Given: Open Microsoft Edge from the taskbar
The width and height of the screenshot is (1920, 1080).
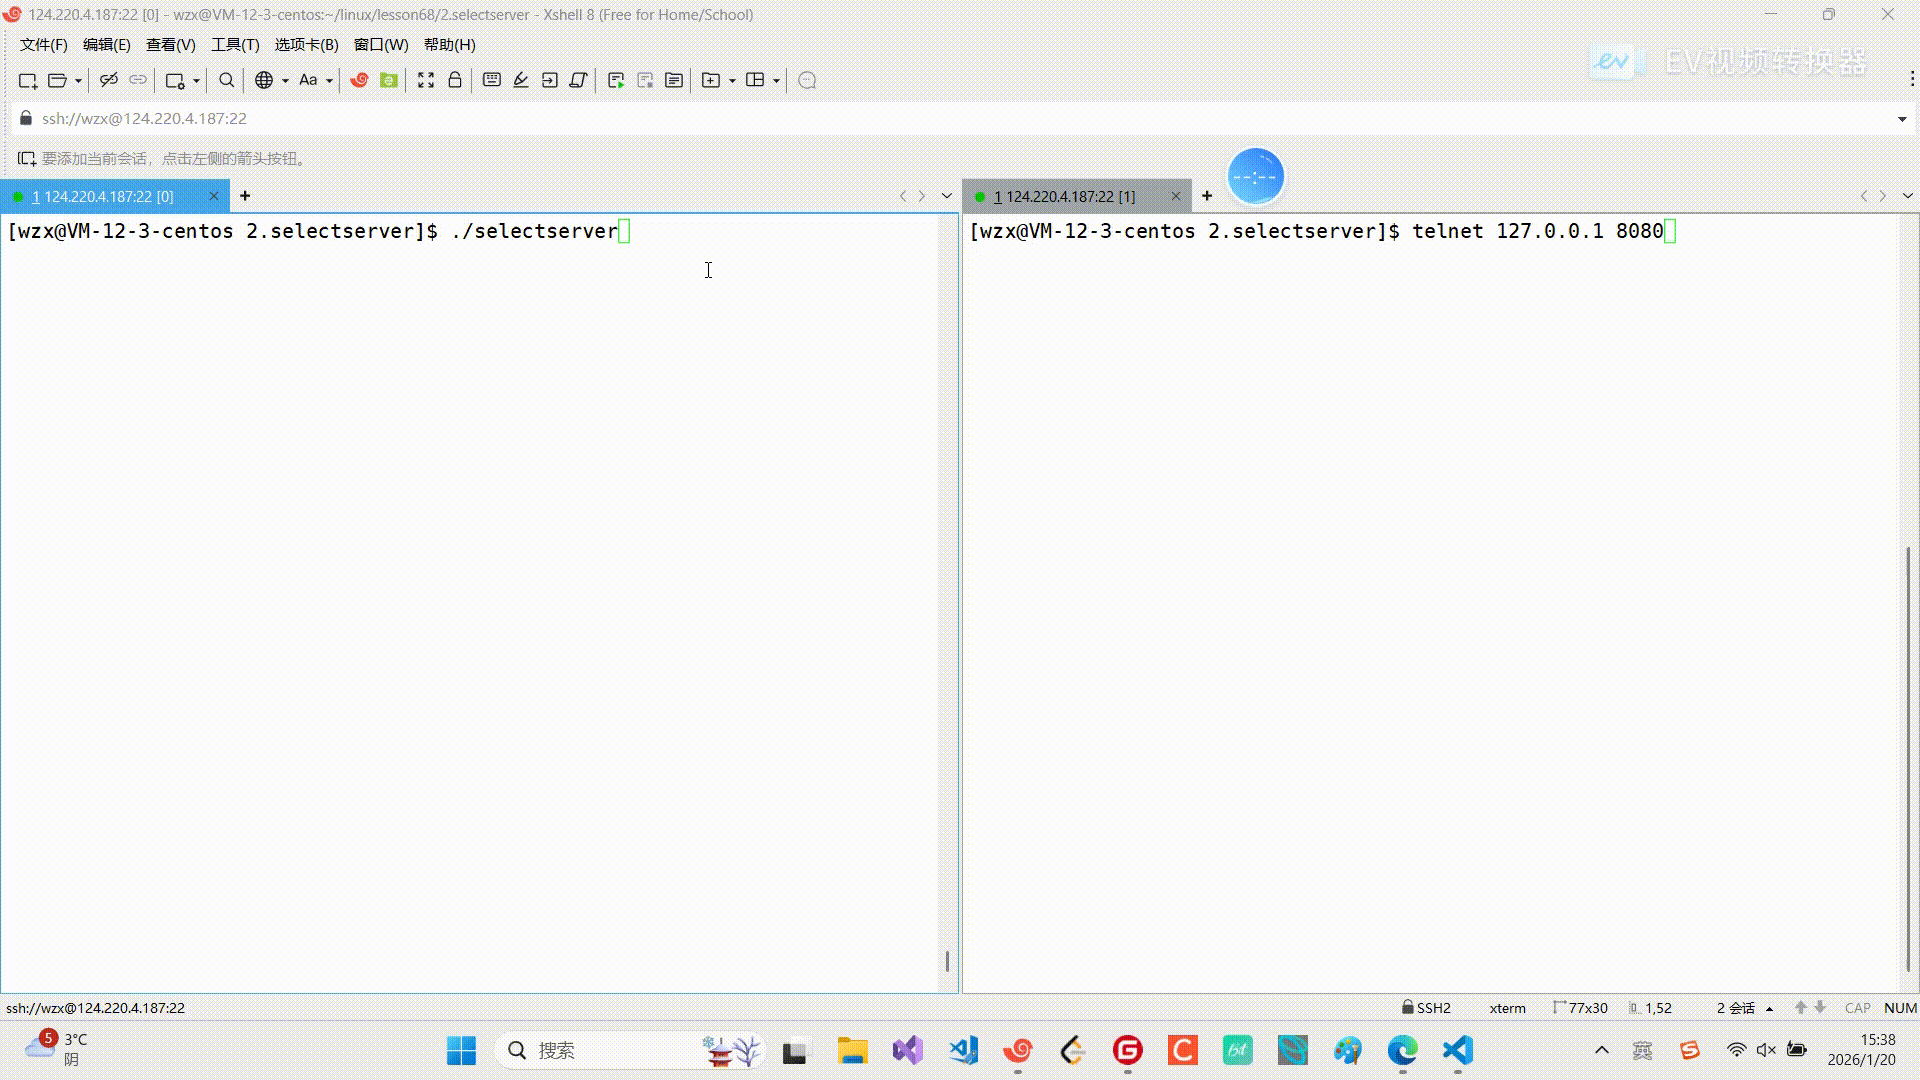Looking at the screenshot, I should [x=1402, y=1050].
